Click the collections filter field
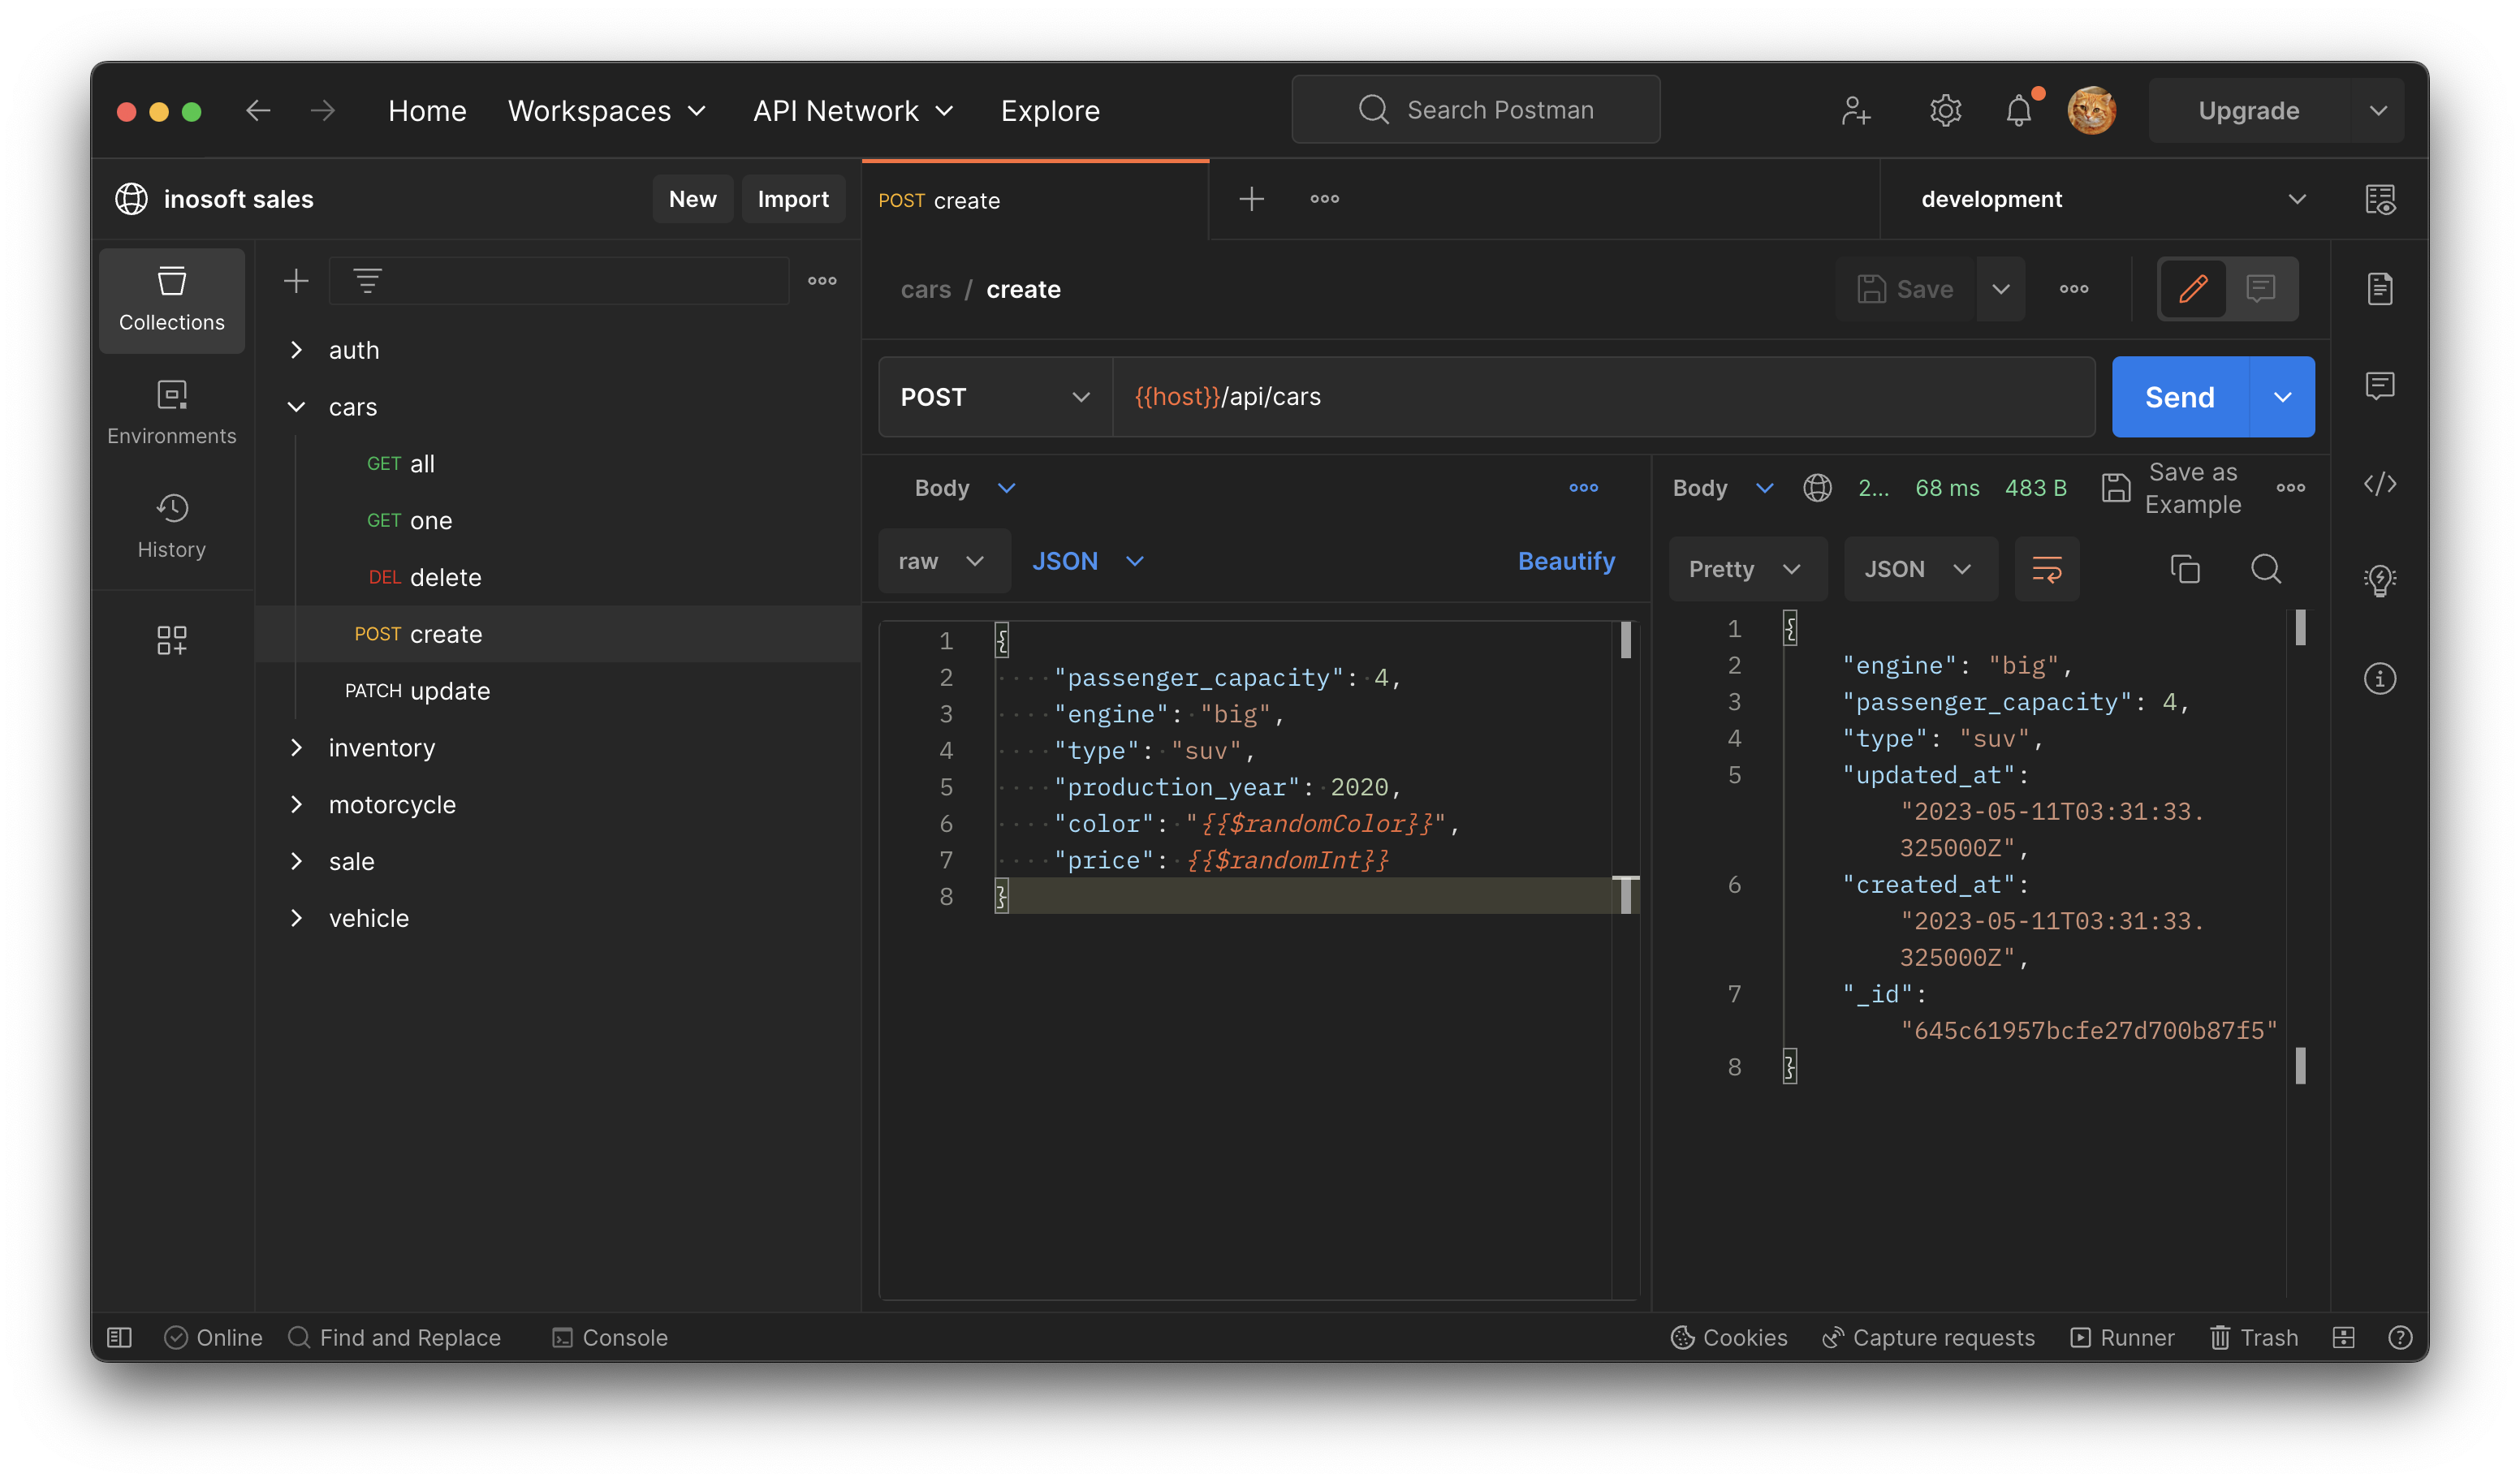 (559, 281)
